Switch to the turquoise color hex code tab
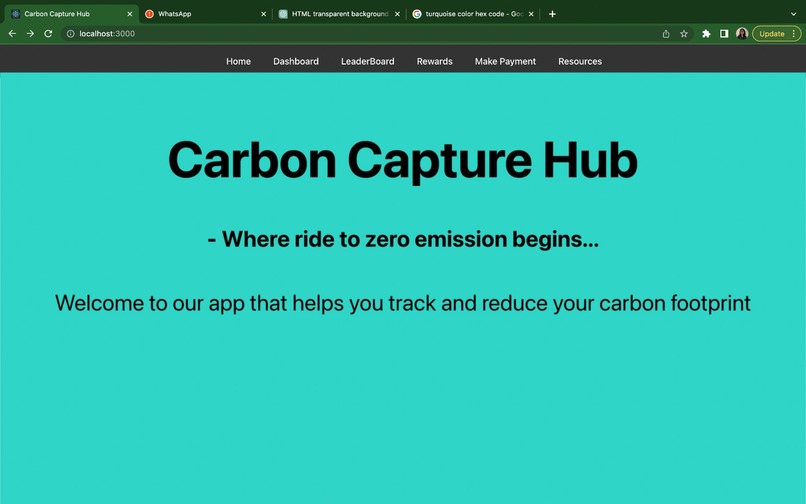 pos(473,14)
